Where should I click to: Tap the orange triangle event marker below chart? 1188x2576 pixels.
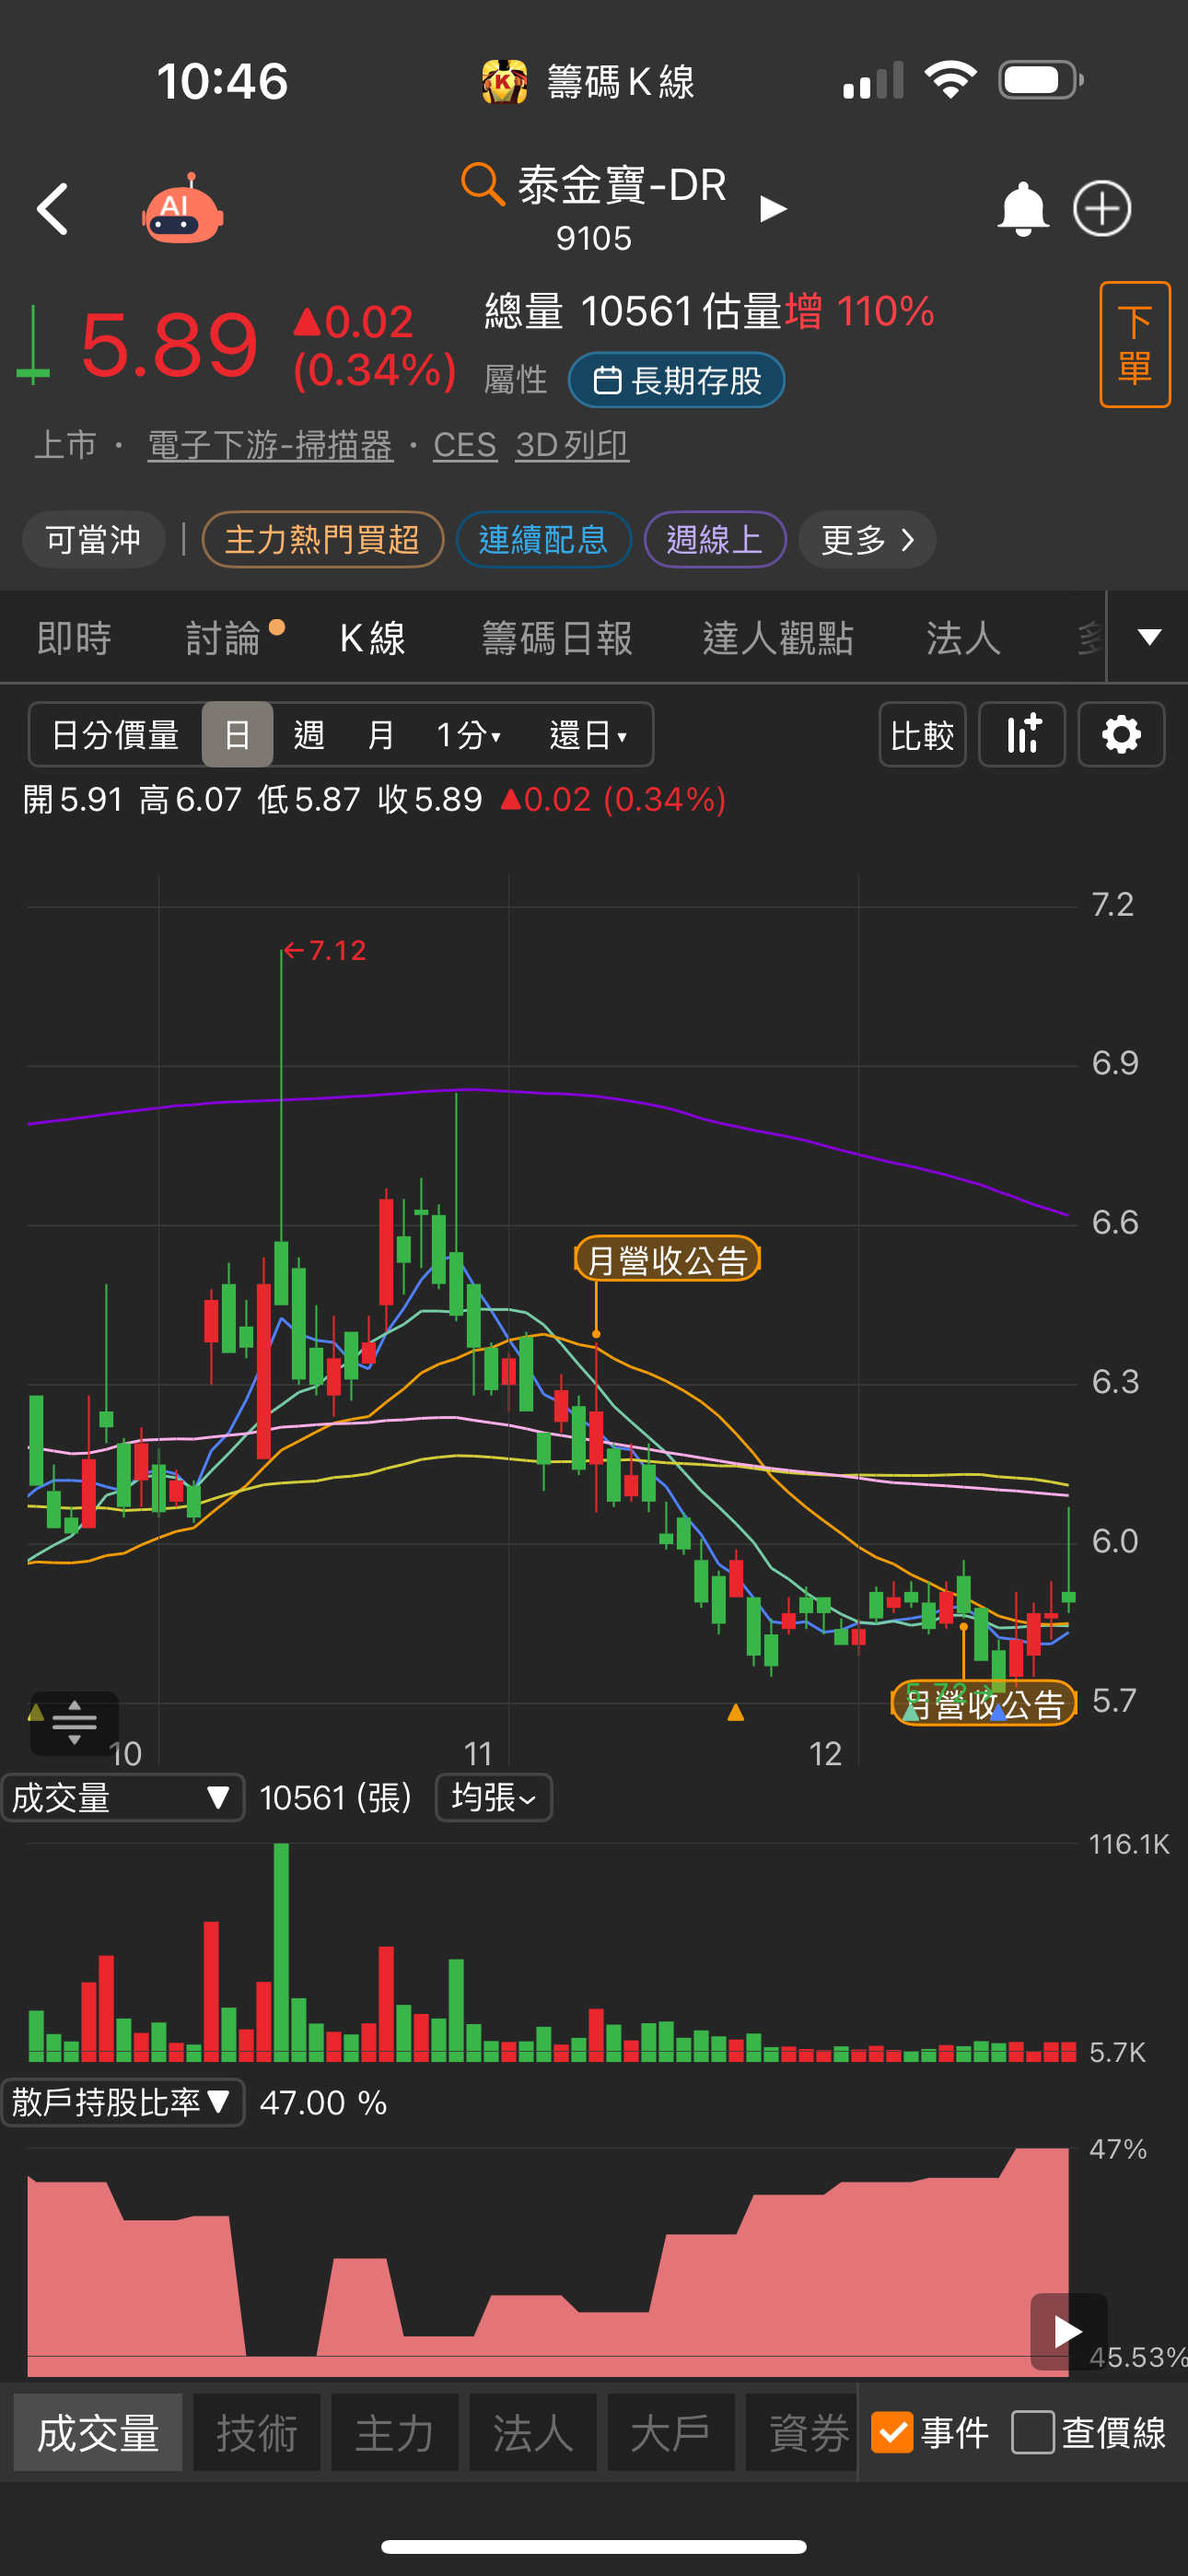[x=735, y=1712]
